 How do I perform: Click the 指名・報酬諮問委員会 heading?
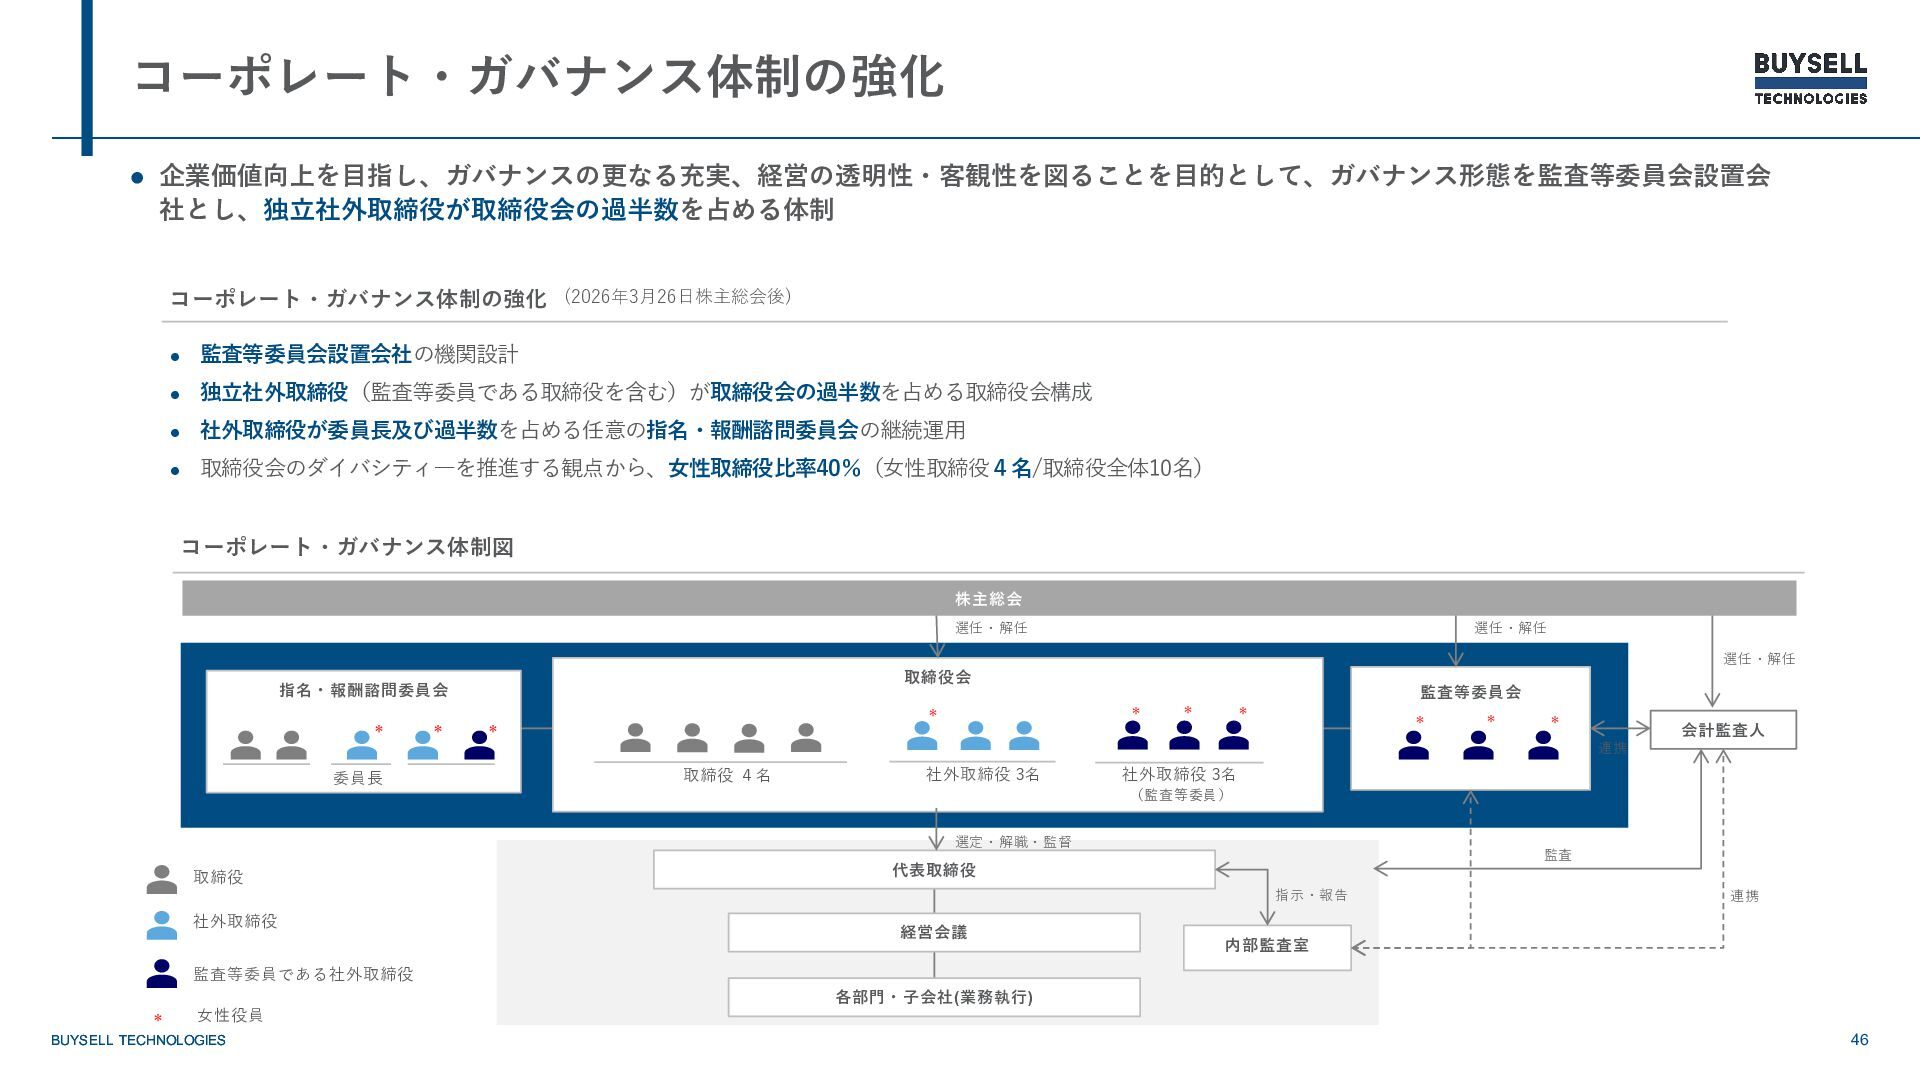tap(363, 690)
